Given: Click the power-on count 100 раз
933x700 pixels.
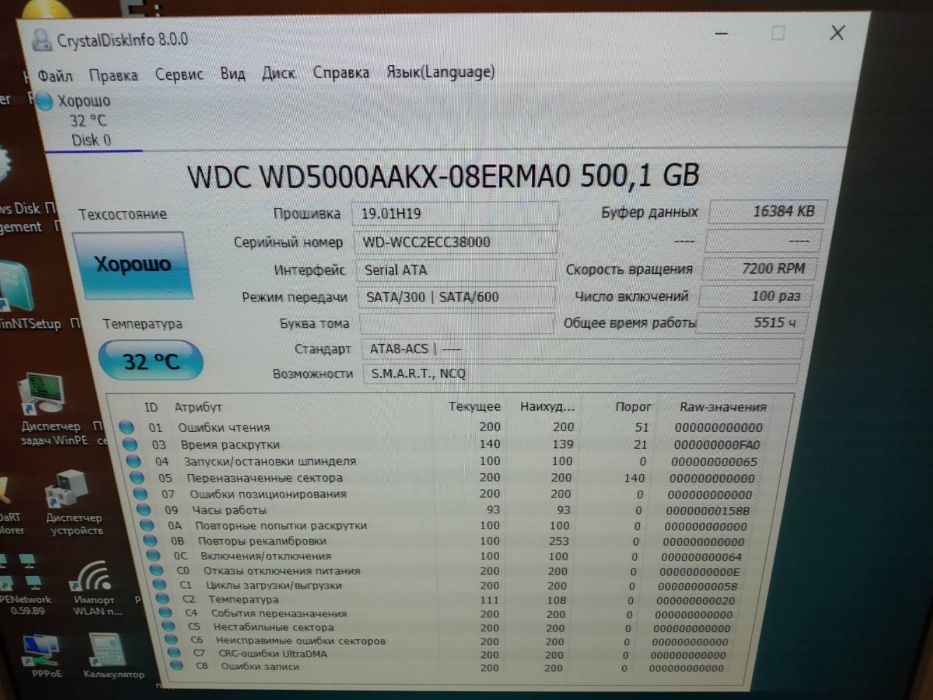Looking at the screenshot, I should coord(756,296).
